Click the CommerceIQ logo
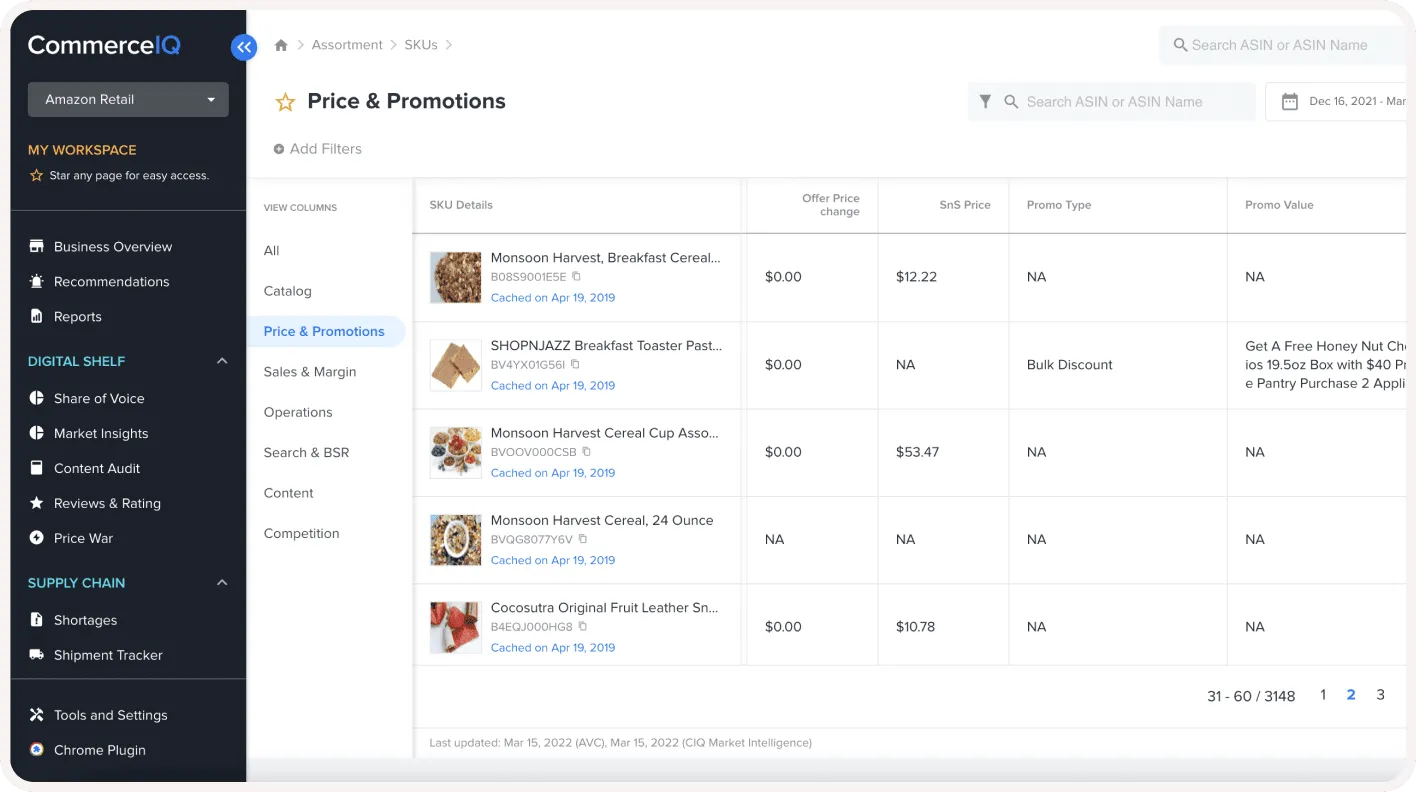 pyautogui.click(x=104, y=45)
